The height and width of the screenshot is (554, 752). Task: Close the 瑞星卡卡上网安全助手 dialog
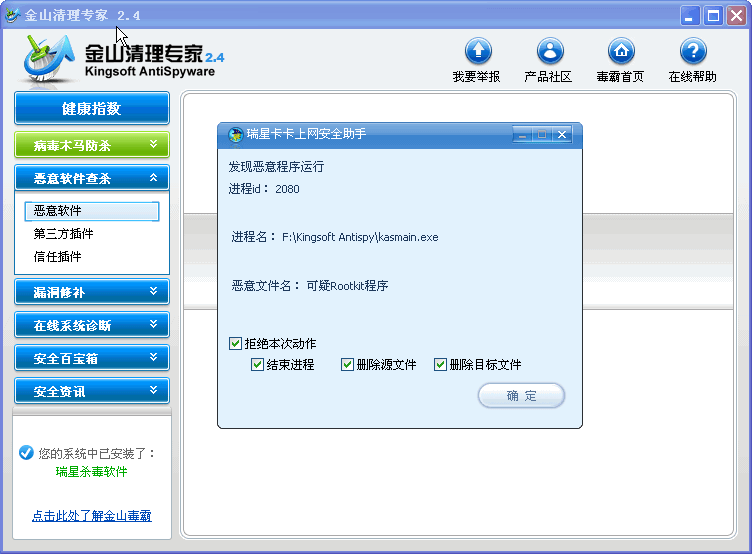(x=562, y=135)
